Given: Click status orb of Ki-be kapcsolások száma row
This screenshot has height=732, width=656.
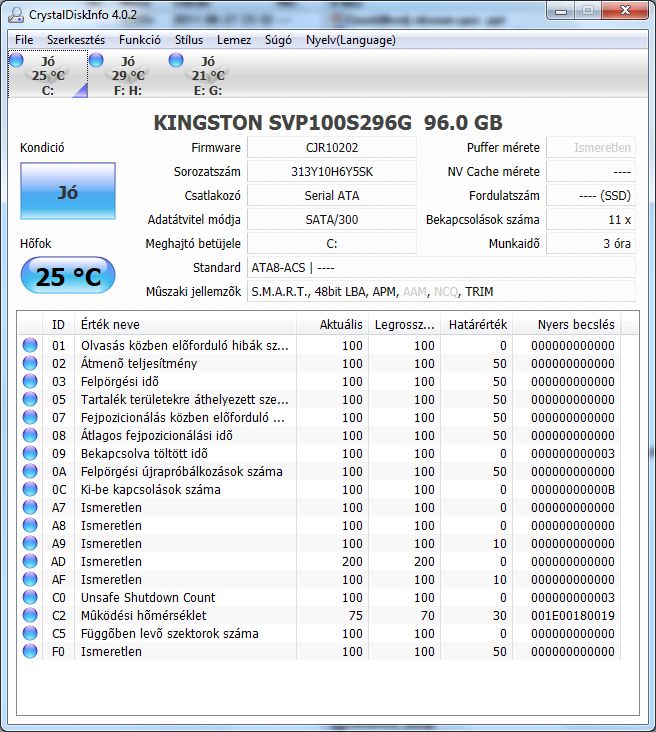Looking at the screenshot, I should 30,489.
